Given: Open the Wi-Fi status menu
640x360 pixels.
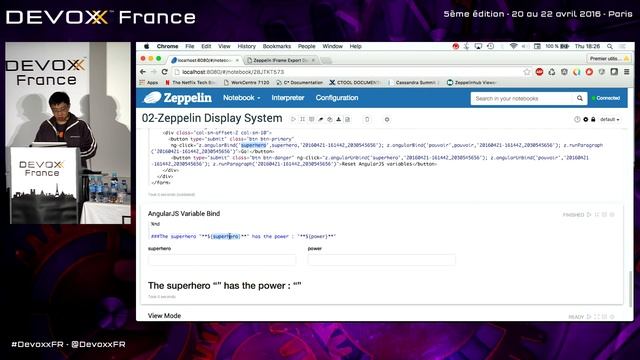Looking at the screenshot, I should pos(513,47).
